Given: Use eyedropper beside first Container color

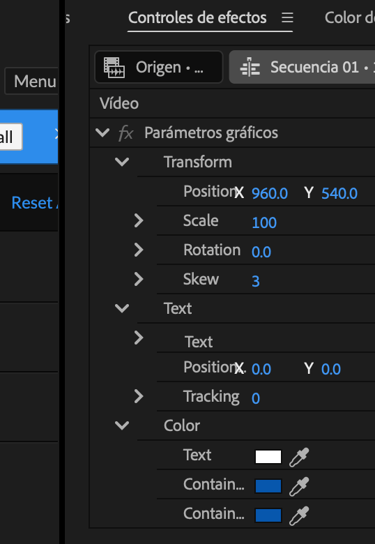Looking at the screenshot, I should [299, 486].
